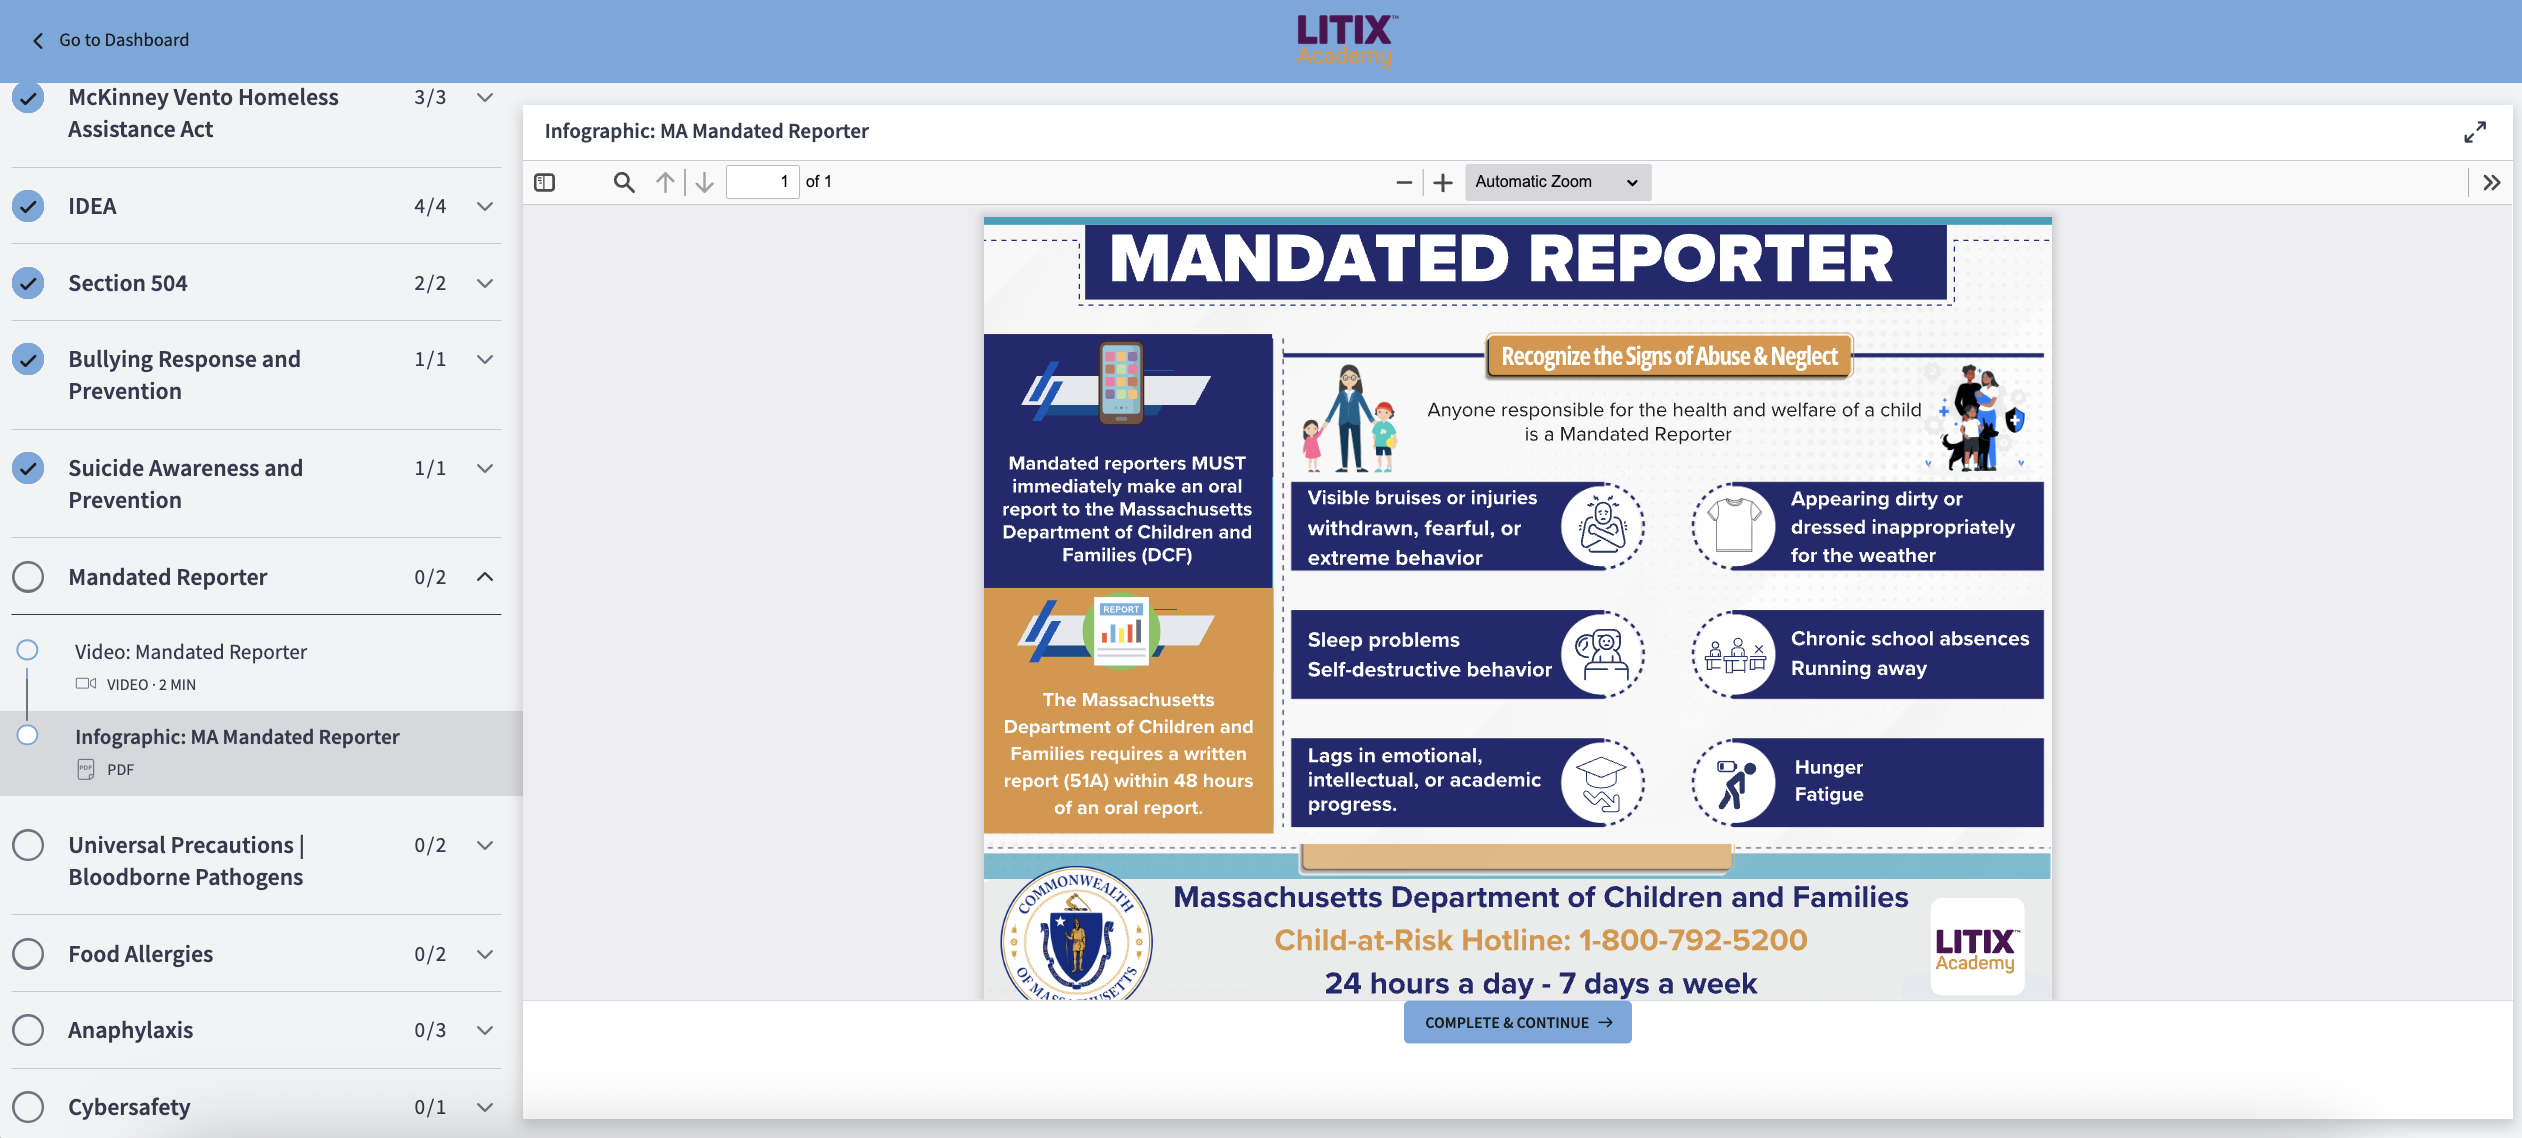The width and height of the screenshot is (2522, 1138).
Task: Click the Food Allergies completion circle
Action: coord(28,954)
